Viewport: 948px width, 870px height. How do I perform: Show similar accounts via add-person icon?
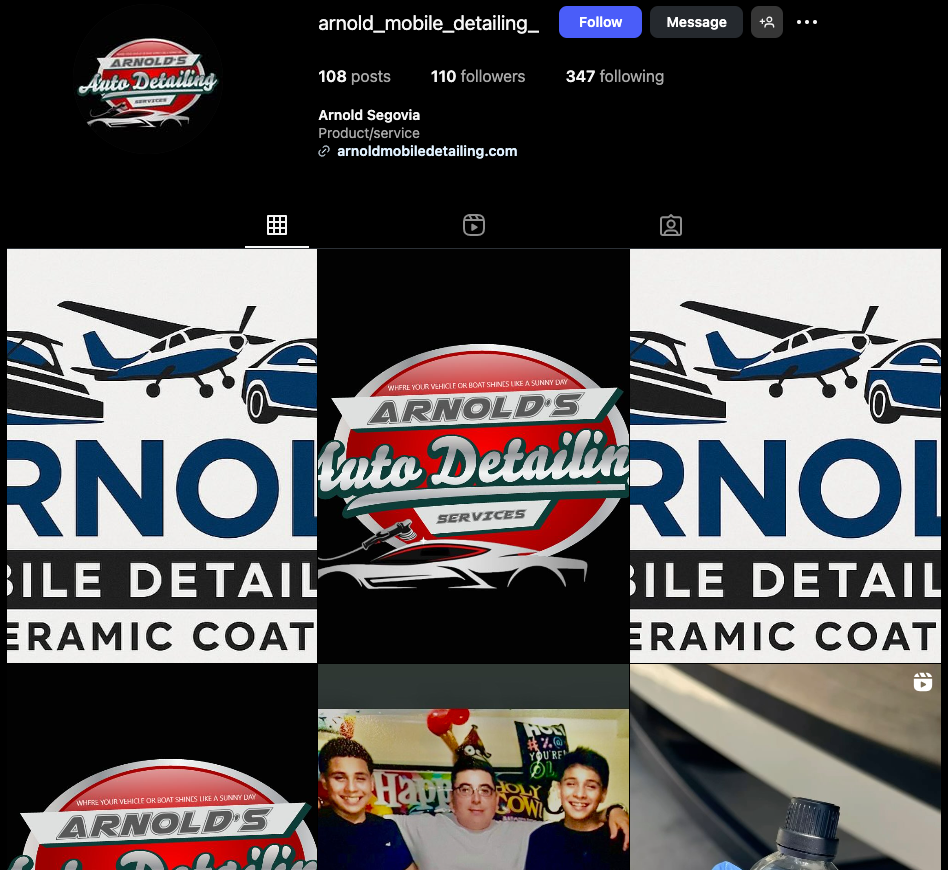767,22
